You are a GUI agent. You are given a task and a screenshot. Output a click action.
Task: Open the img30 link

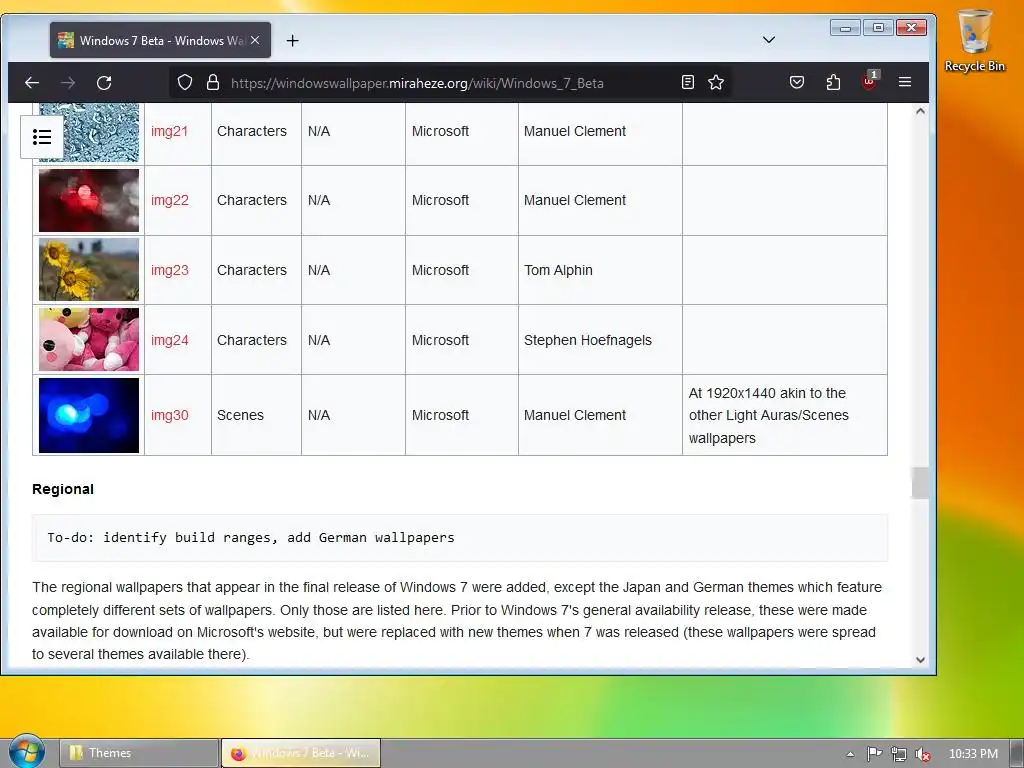[170, 415]
